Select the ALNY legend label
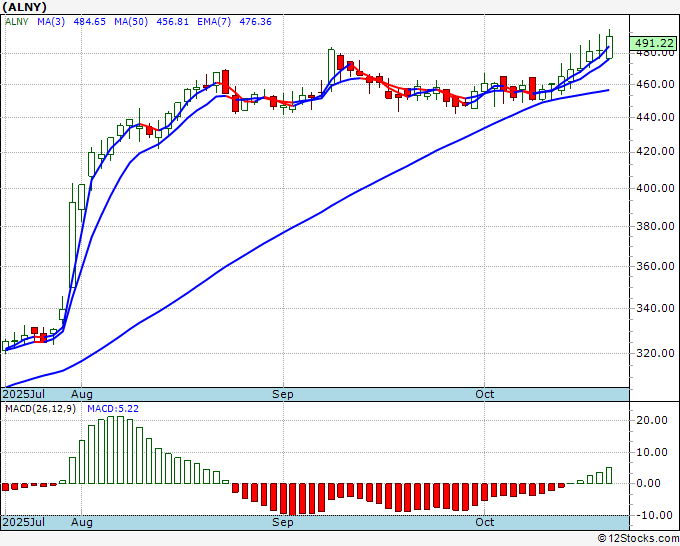The image size is (680, 546). coord(16,22)
